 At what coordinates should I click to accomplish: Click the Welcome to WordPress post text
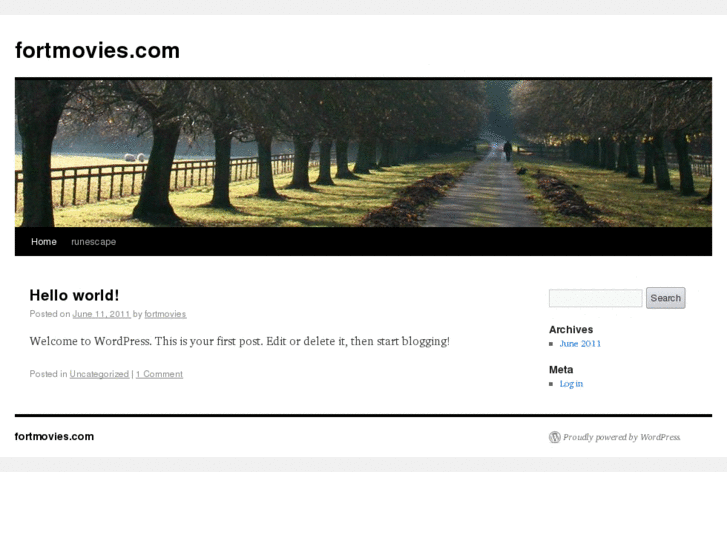[x=239, y=341]
